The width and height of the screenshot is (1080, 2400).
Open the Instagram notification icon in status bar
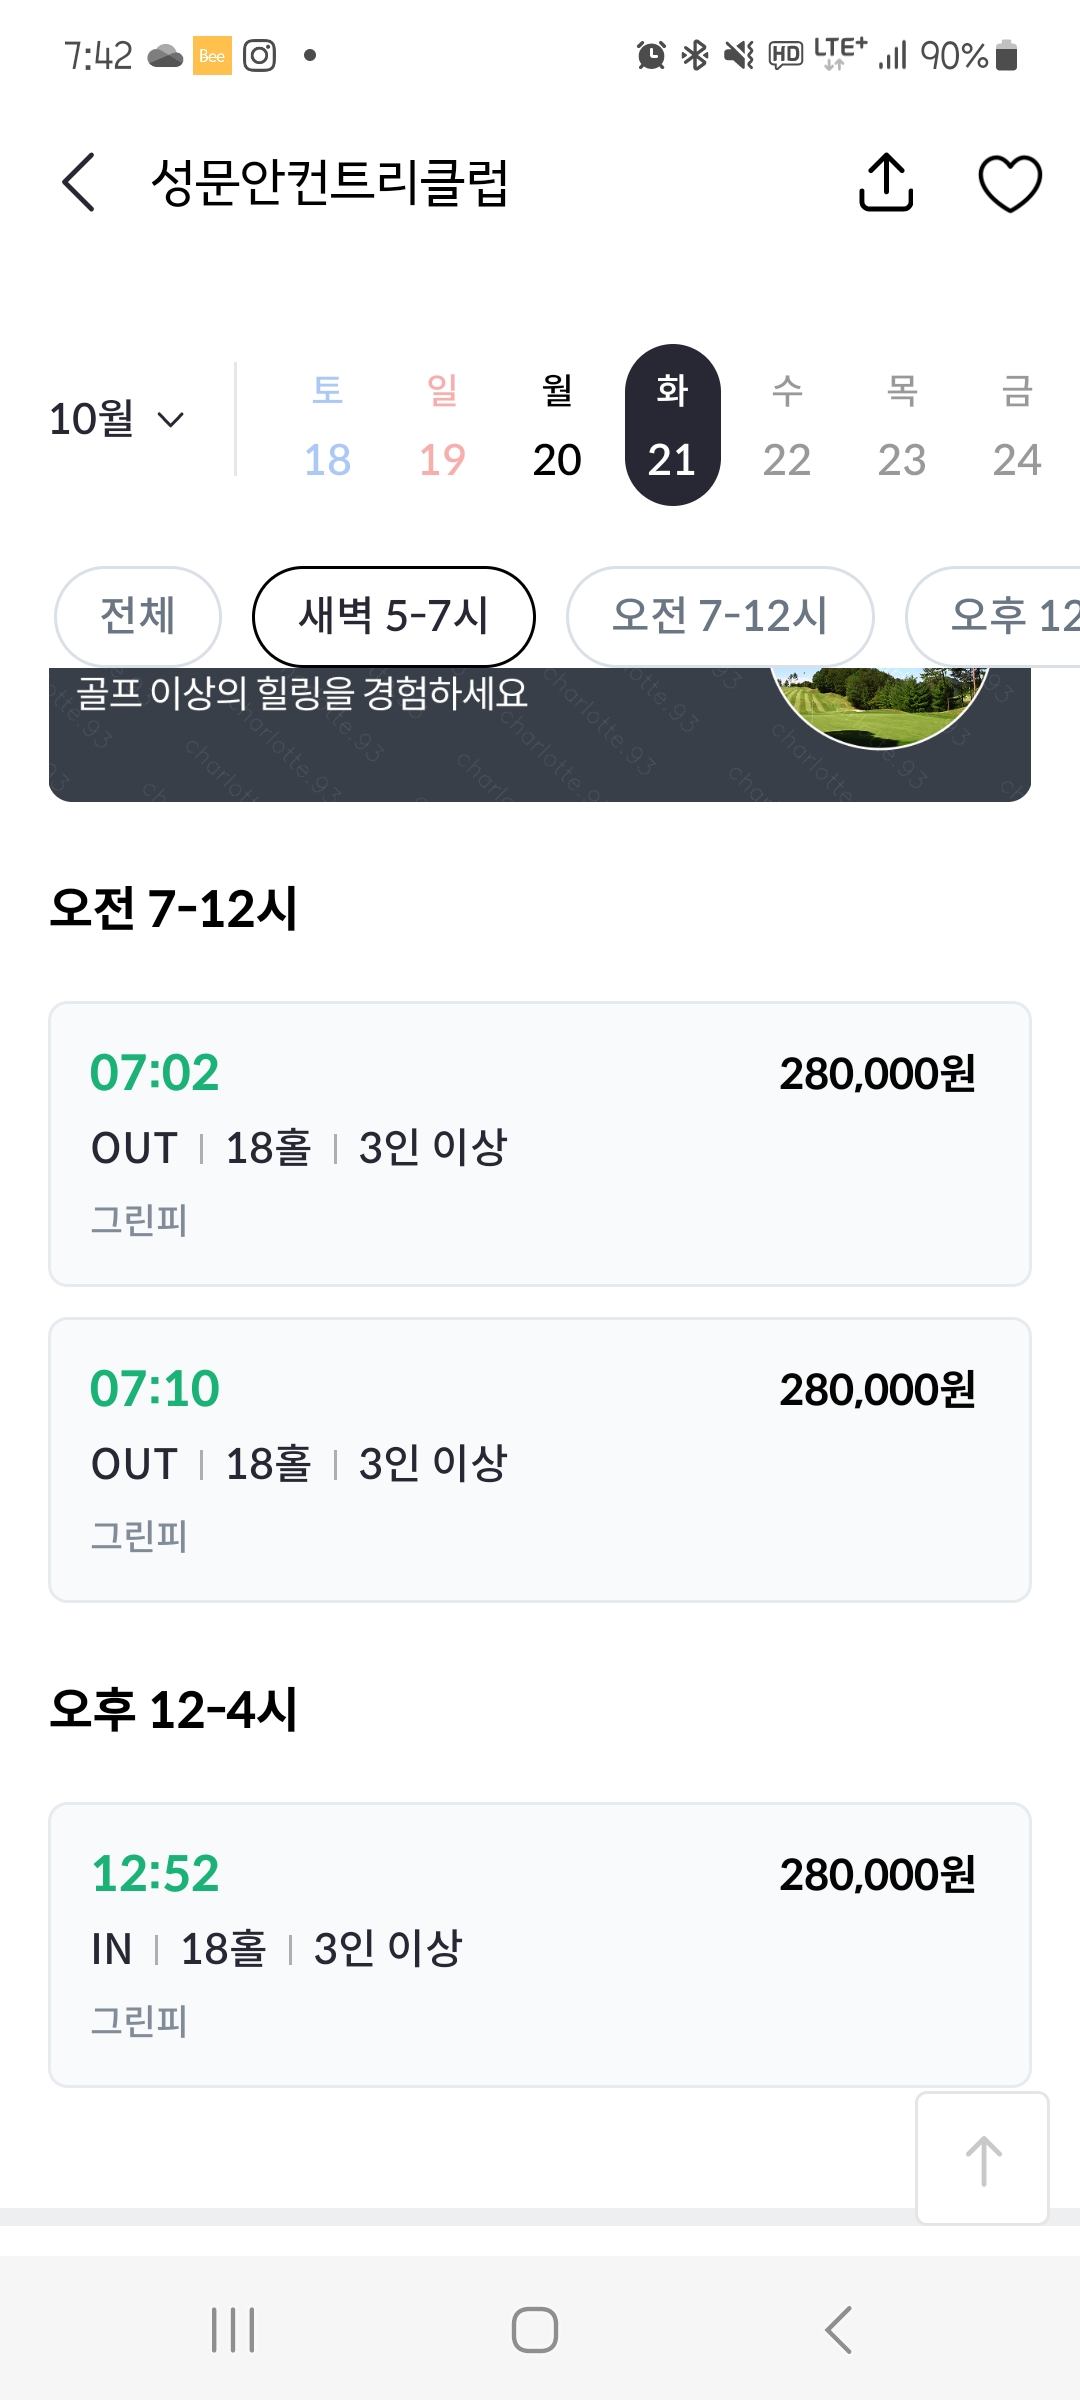(x=260, y=55)
